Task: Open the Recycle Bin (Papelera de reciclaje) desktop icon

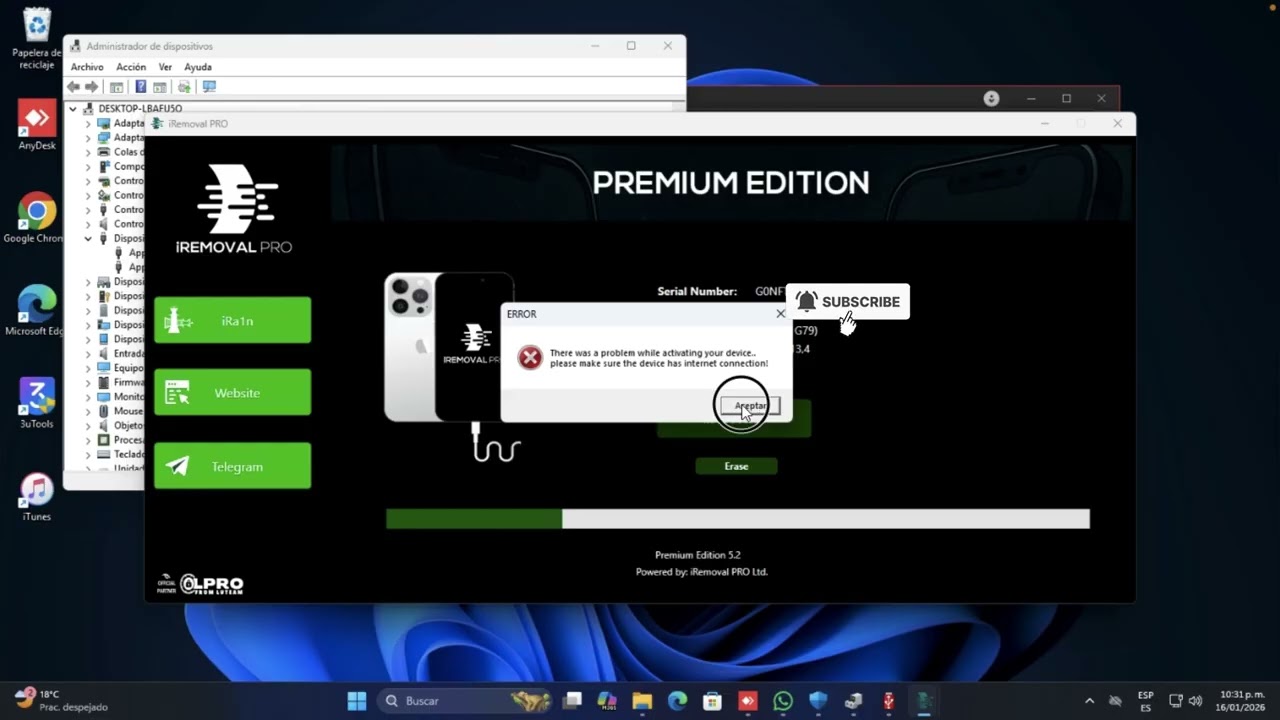Action: click(x=37, y=39)
